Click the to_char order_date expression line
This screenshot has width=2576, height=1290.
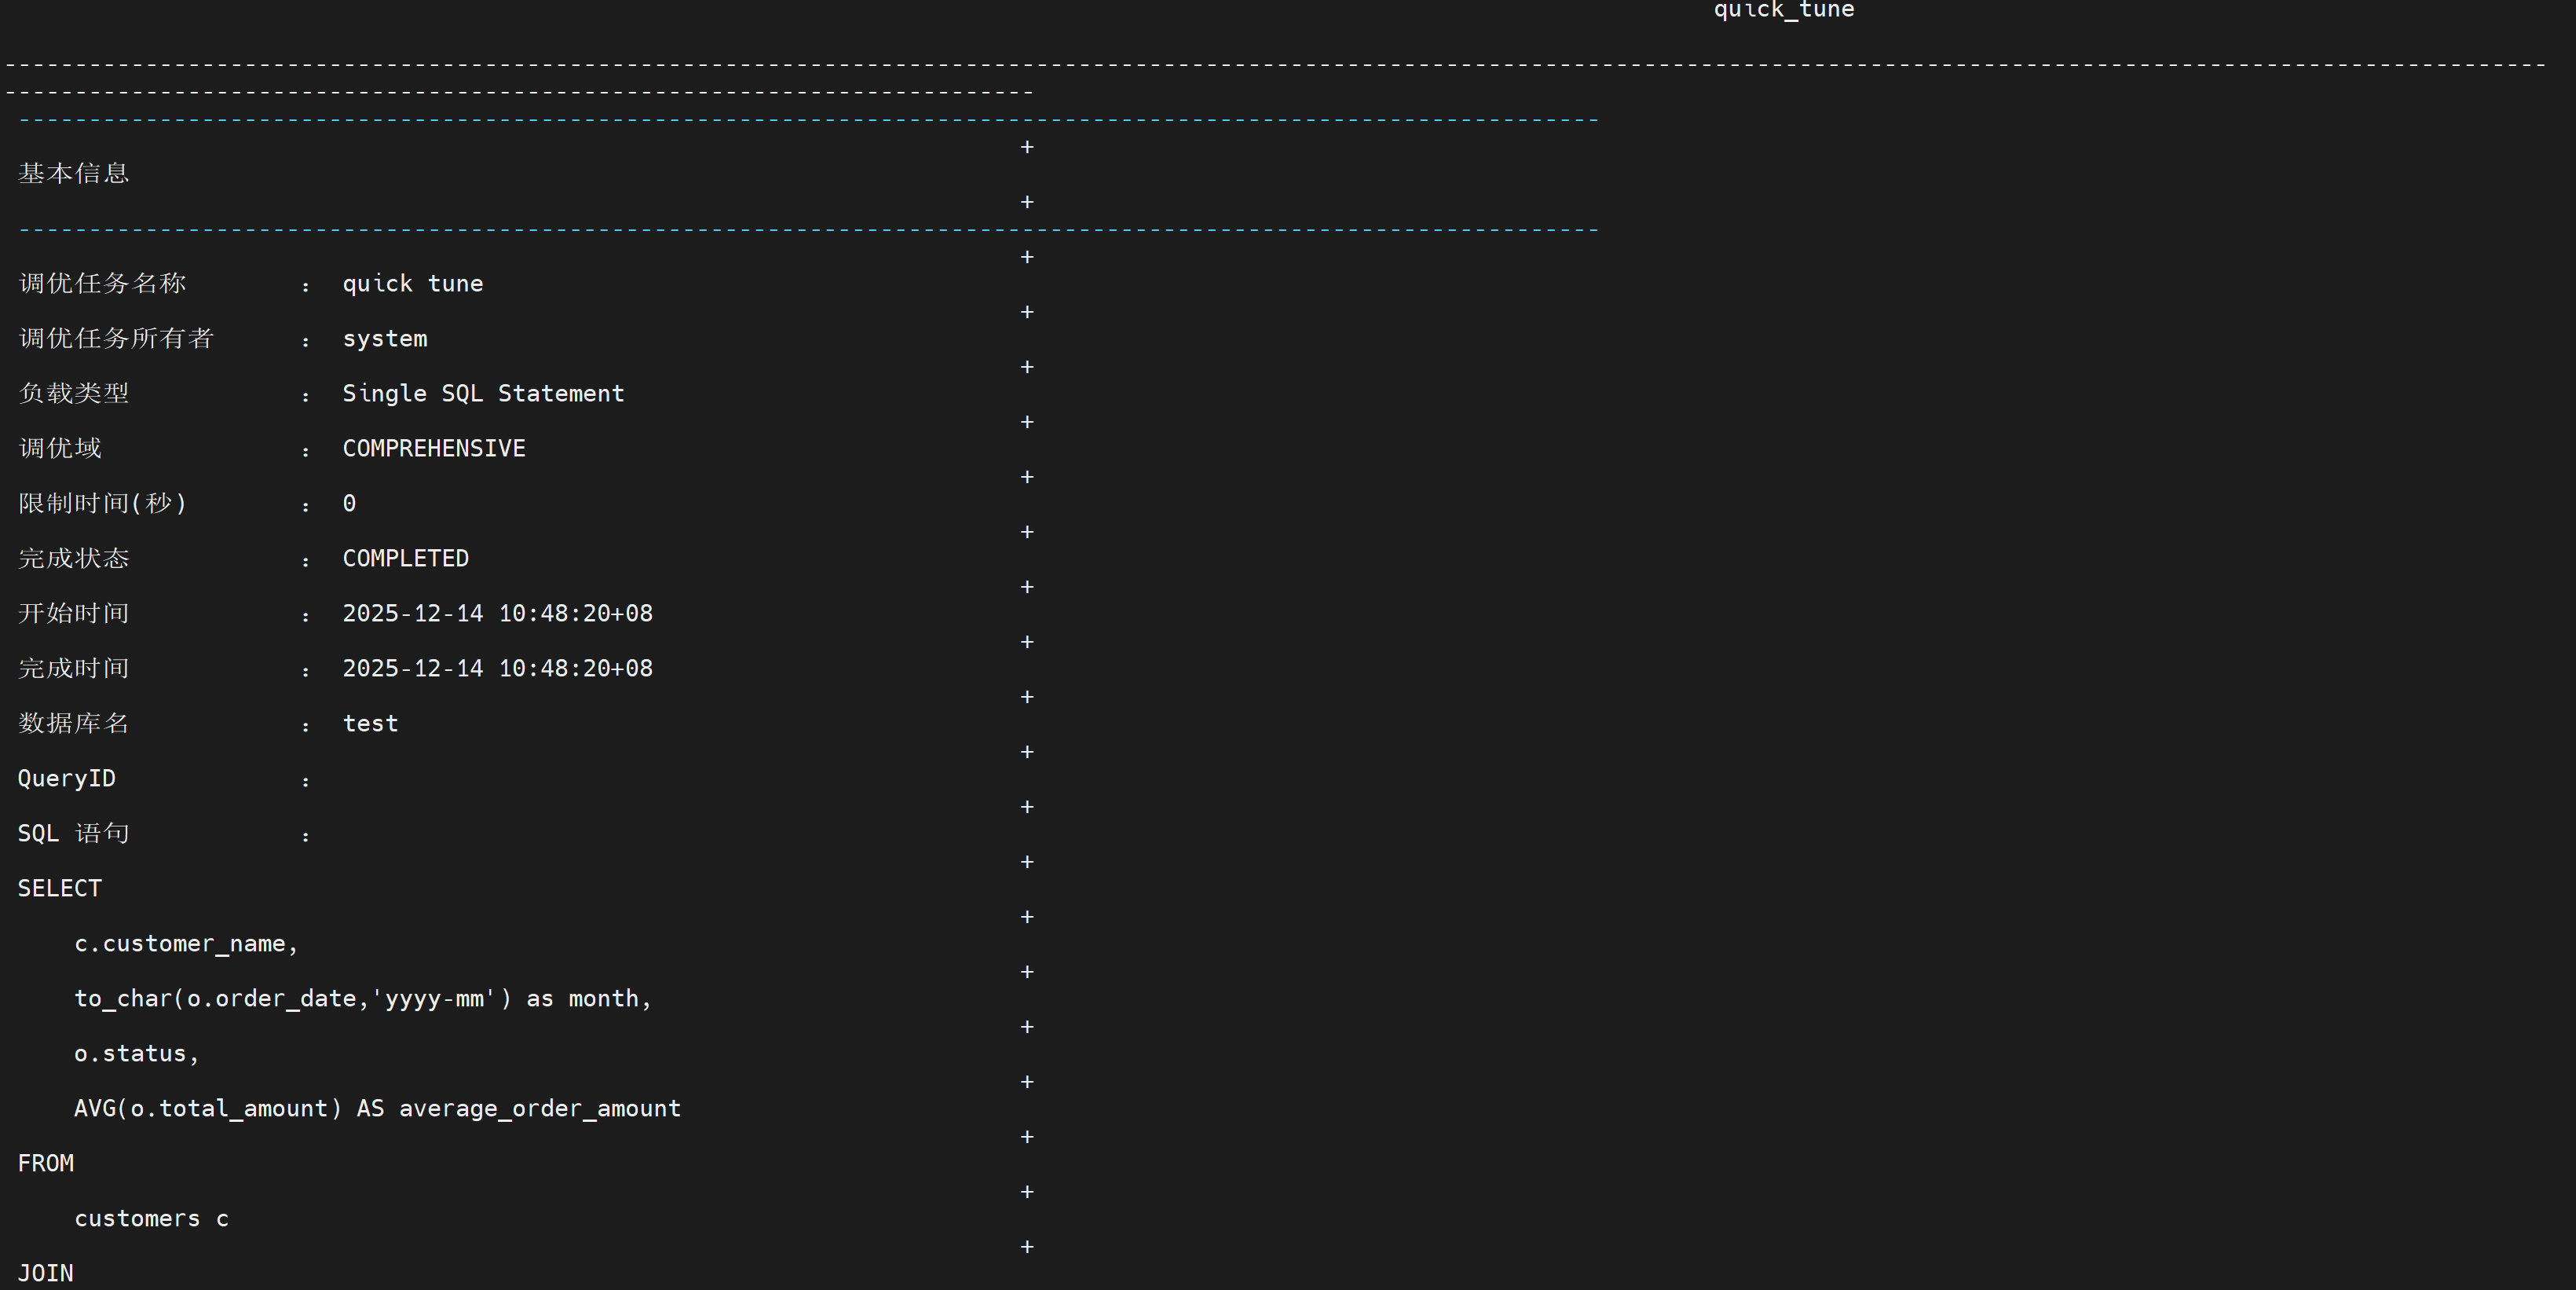point(362,999)
